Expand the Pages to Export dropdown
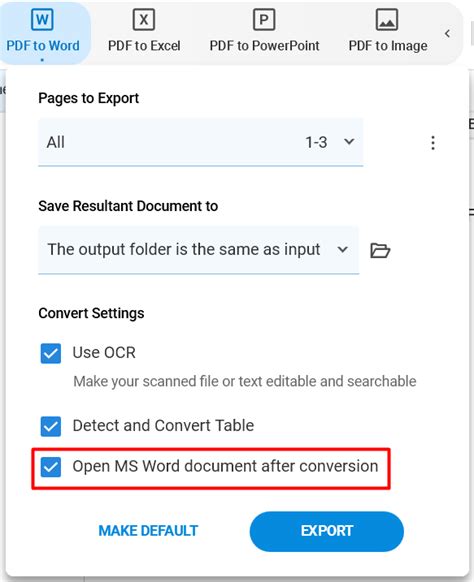 (x=200, y=142)
